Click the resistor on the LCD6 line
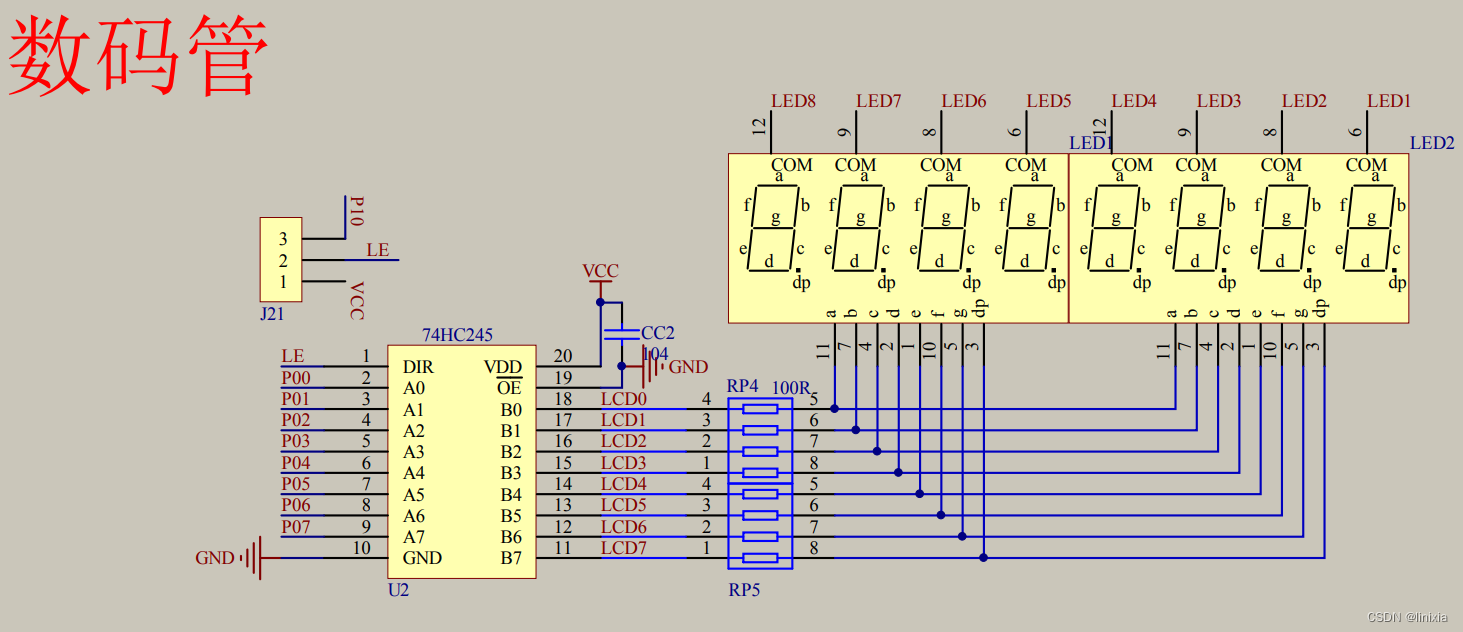1463x632 pixels. (760, 537)
